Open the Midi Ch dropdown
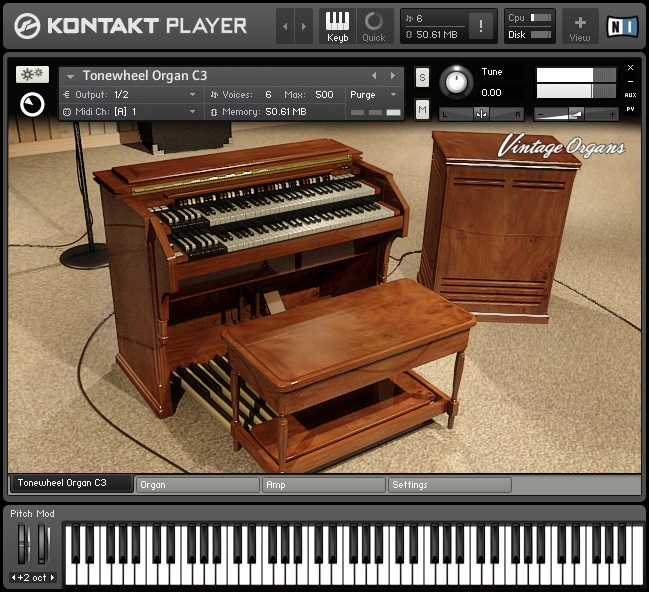The image size is (649, 592). (x=130, y=112)
